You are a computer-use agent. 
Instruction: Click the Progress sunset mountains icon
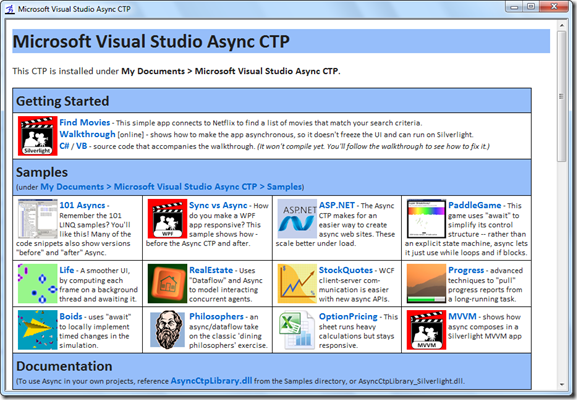click(426, 283)
